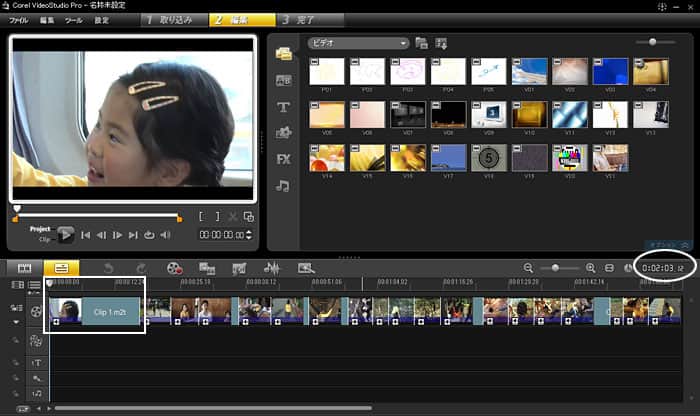
Task: Click the voice track icon
Action: (x=36, y=379)
